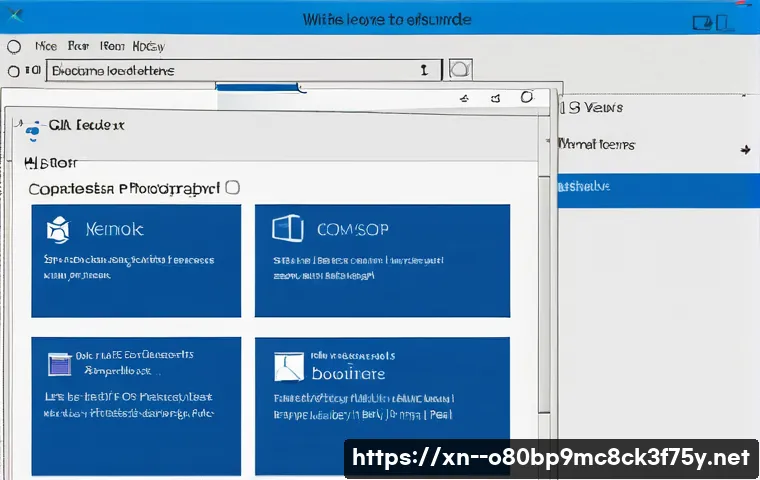Click the circular icon in dialog header
Image resolution: width=760 pixels, height=480 pixels.
point(527,98)
